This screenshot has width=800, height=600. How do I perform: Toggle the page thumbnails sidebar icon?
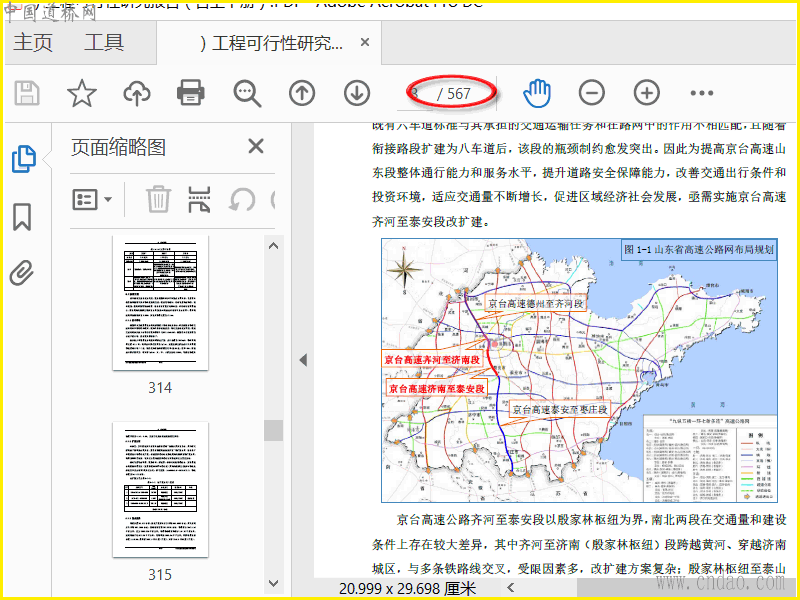coord(23,159)
